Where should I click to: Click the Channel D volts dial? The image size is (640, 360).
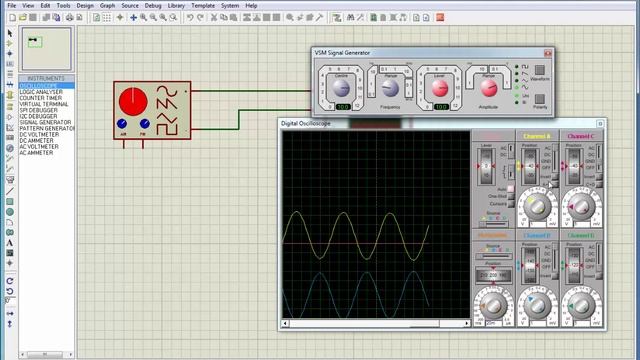coord(581,305)
